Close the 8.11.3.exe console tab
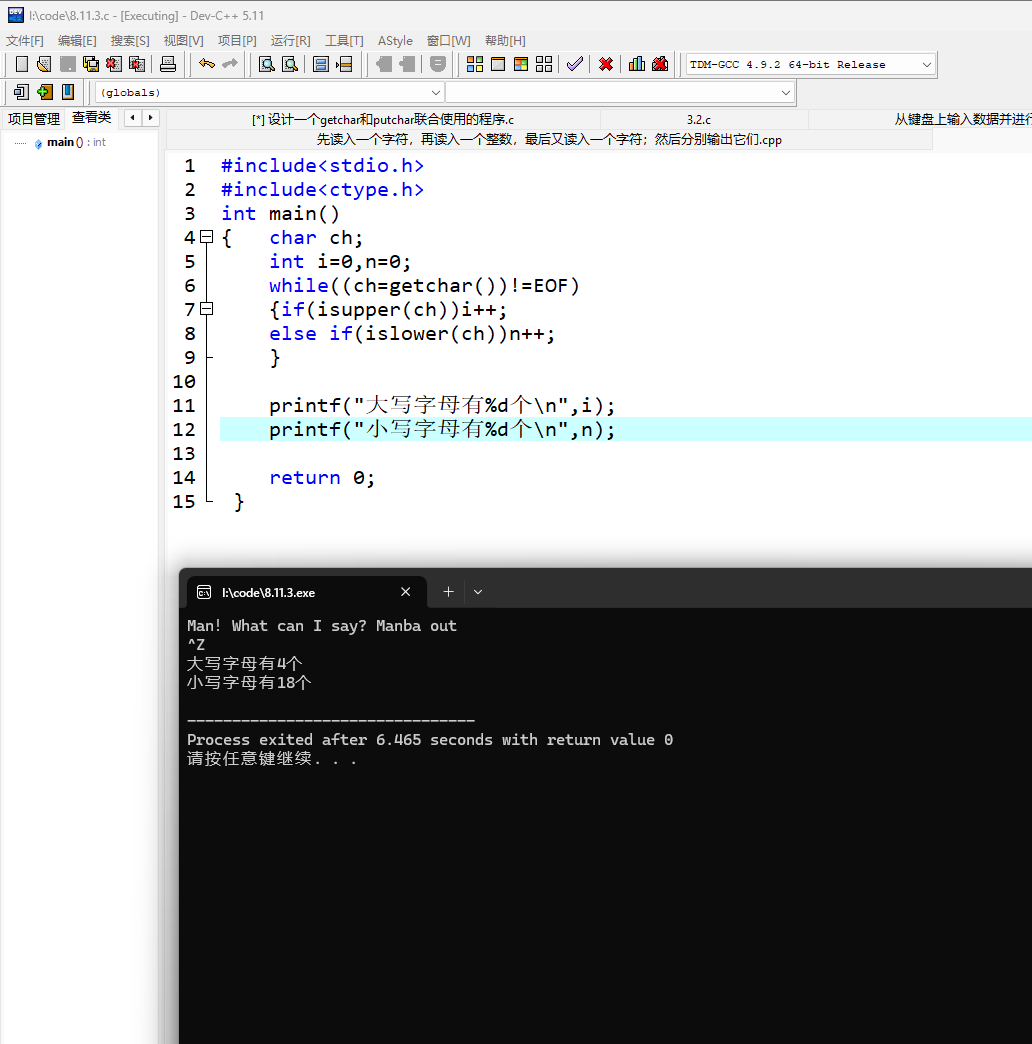The height and width of the screenshot is (1044, 1032). (405, 592)
